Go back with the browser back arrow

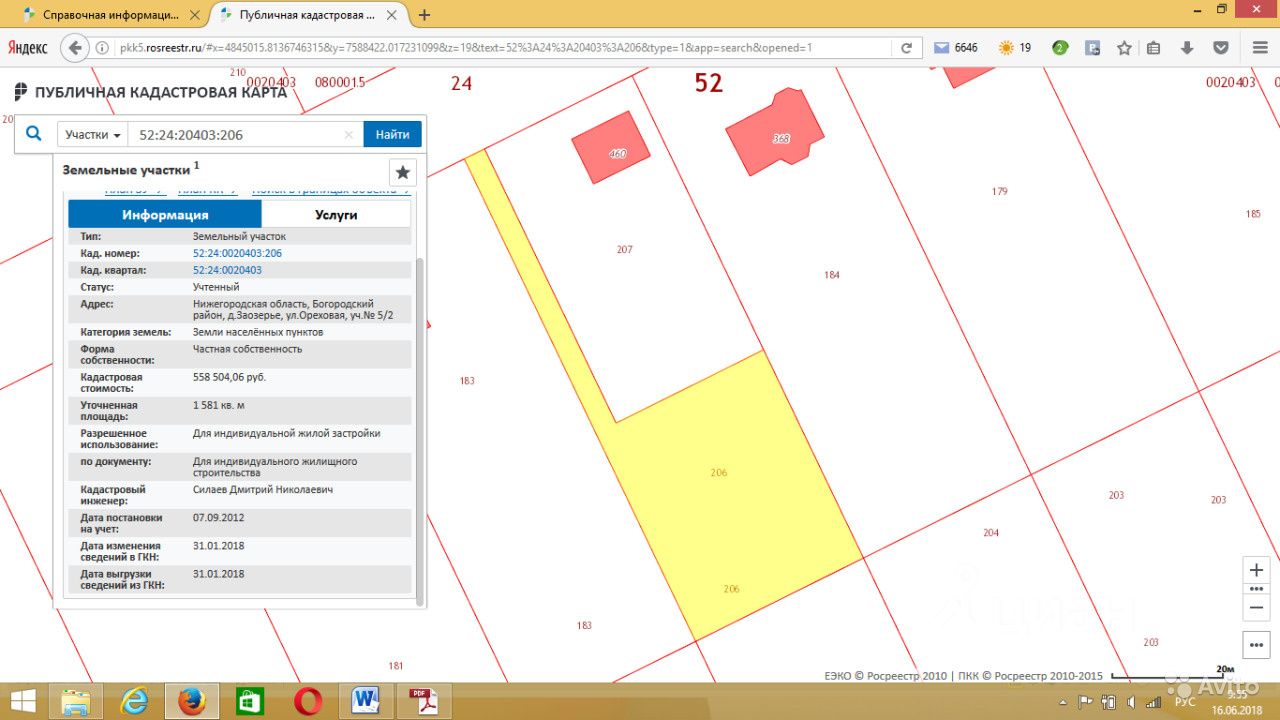[74, 47]
